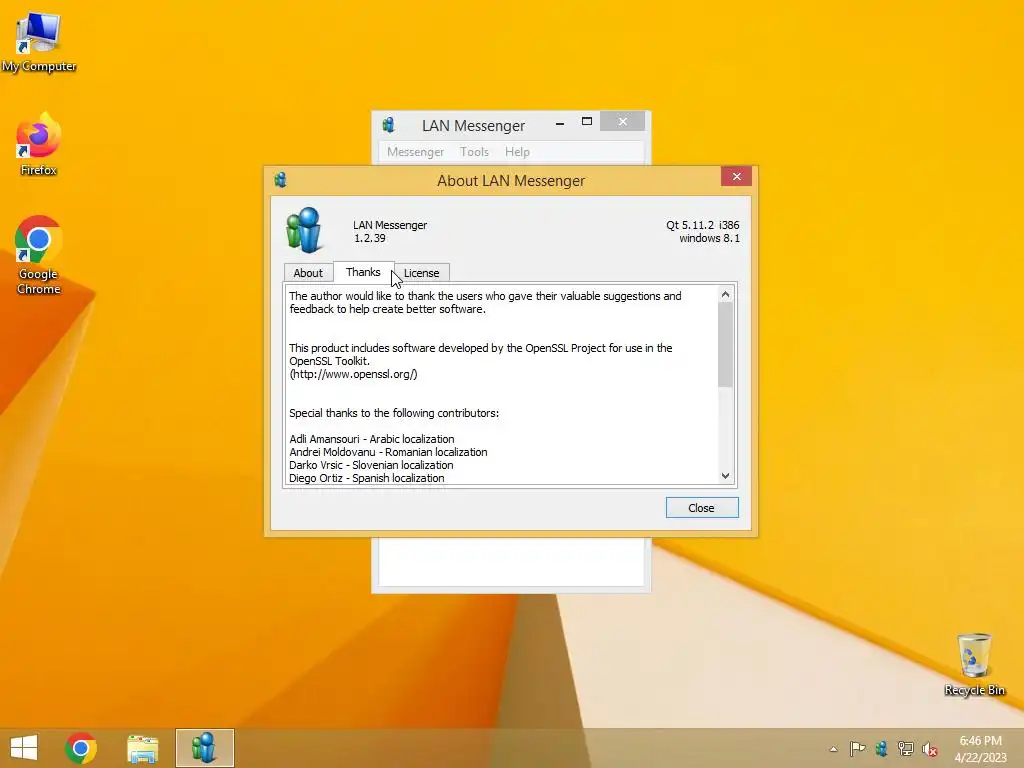Image resolution: width=1024 pixels, height=768 pixels.
Task: Open the Help menu in main window
Action: click(517, 152)
